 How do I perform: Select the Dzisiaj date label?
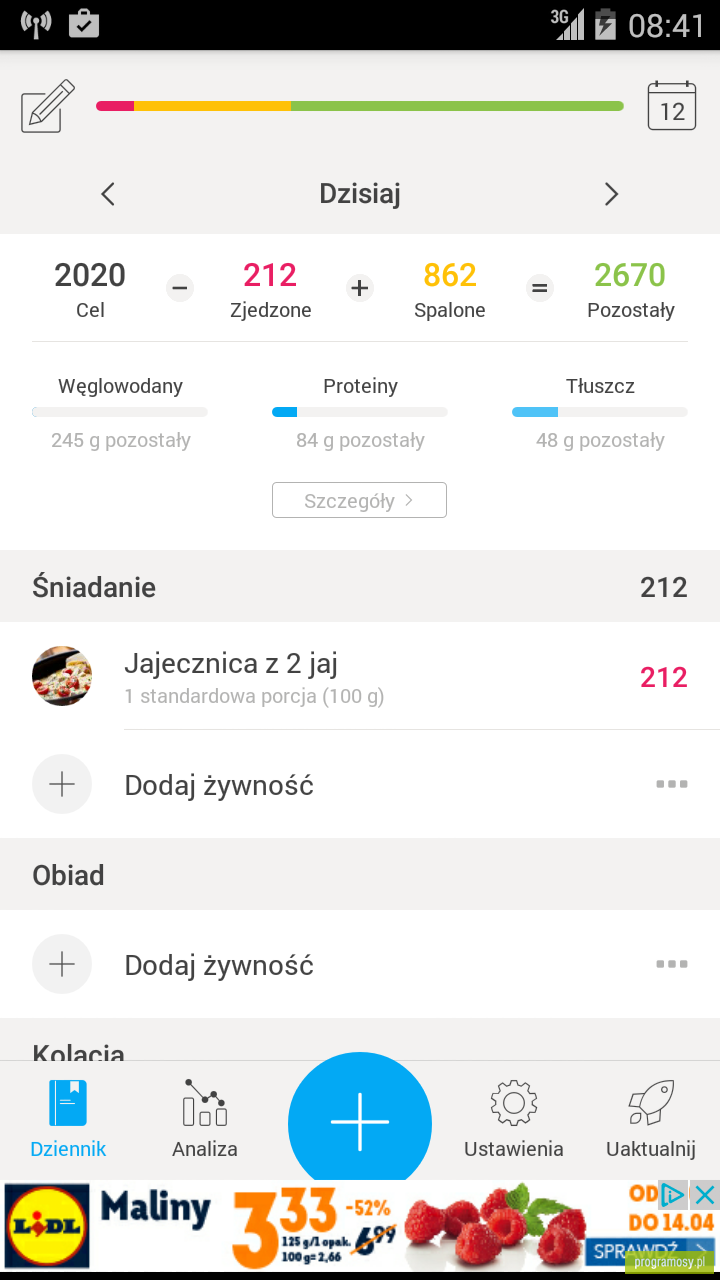tap(360, 193)
